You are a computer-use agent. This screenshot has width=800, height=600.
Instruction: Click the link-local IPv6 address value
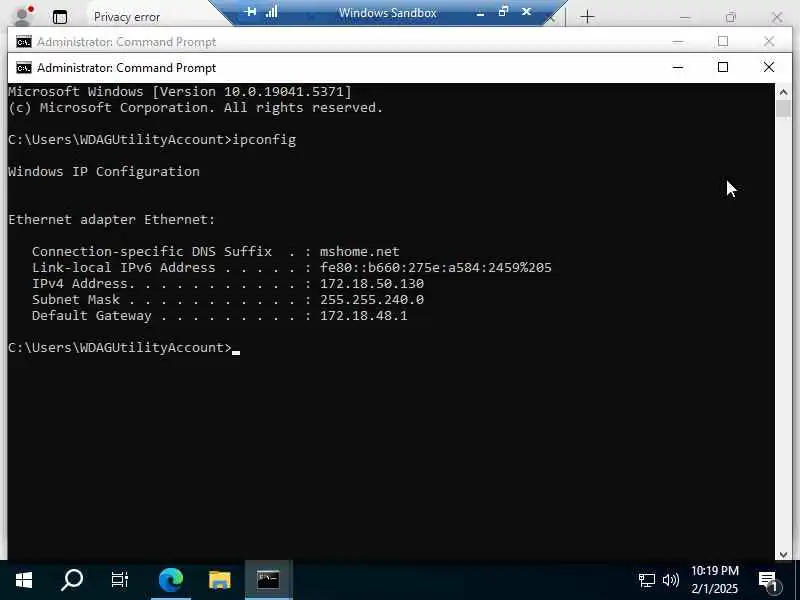tap(436, 267)
